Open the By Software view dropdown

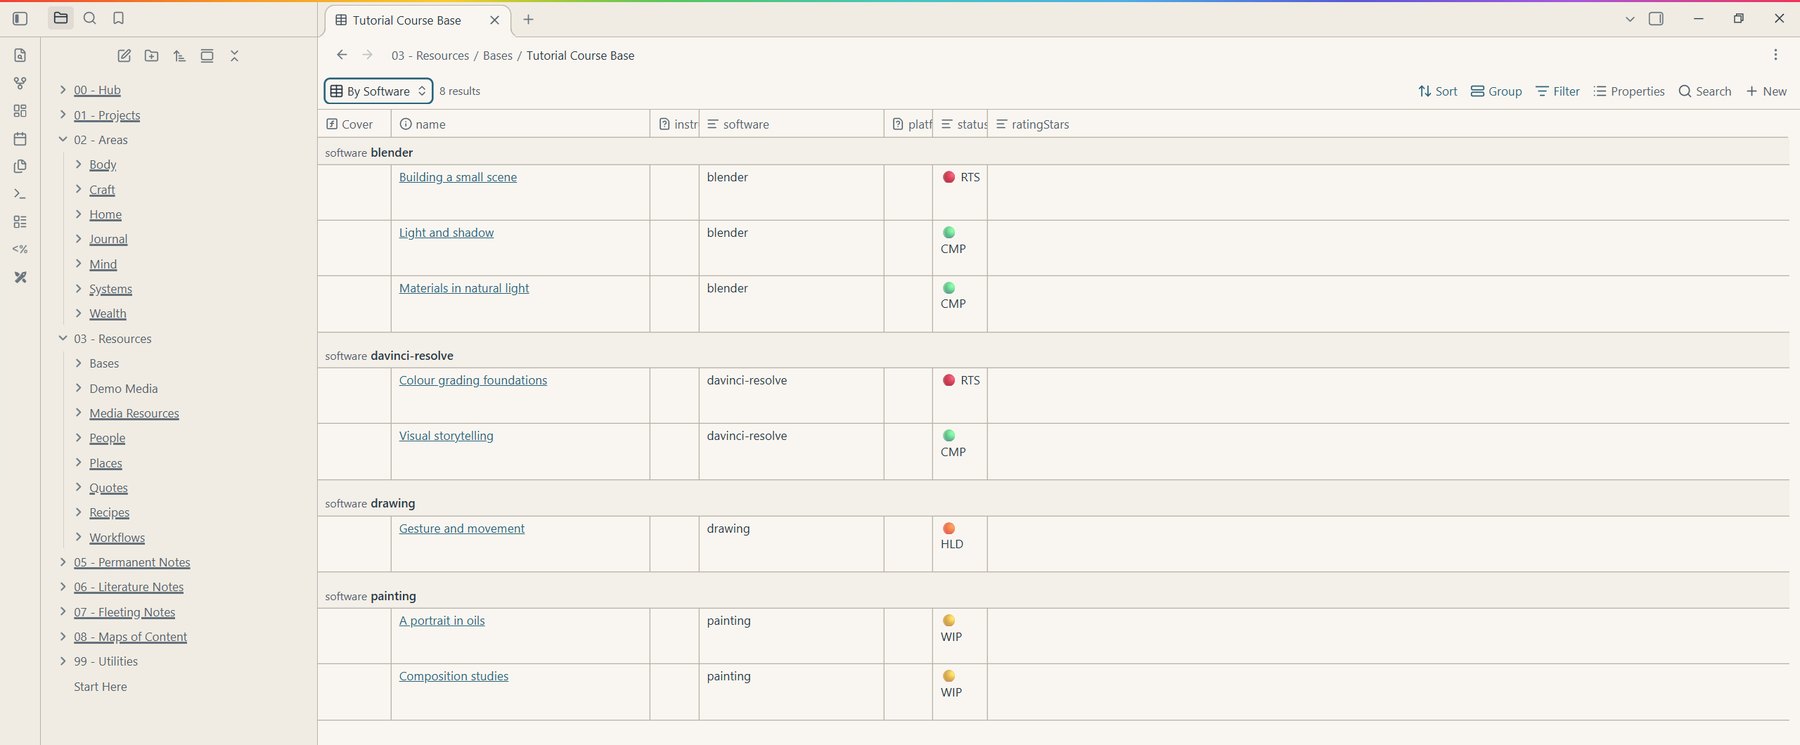379,91
